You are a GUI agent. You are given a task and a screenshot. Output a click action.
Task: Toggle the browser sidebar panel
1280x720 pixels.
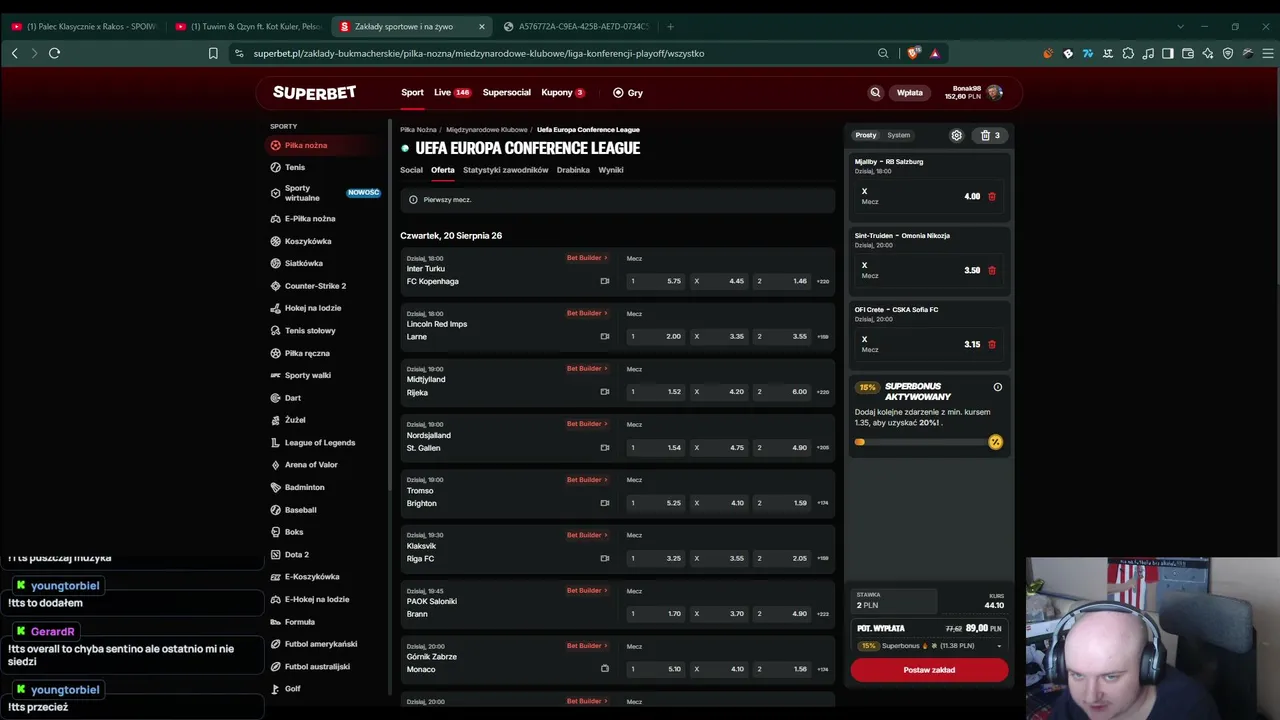point(1168,53)
